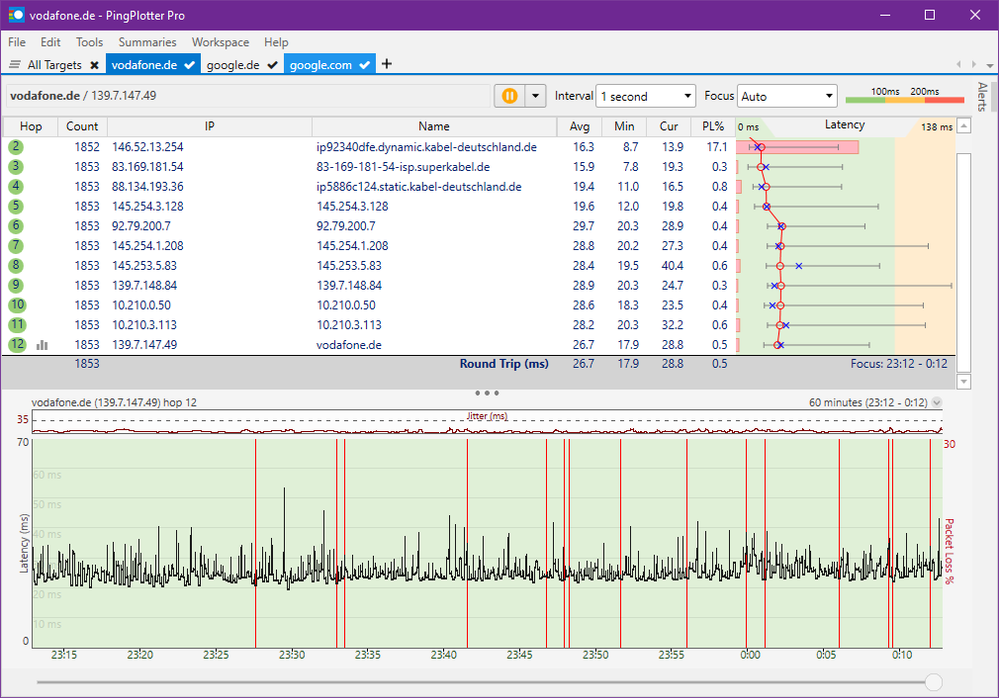Click the PingPlotter app icon in title bar
The image size is (999, 698).
pyautogui.click(x=16, y=16)
